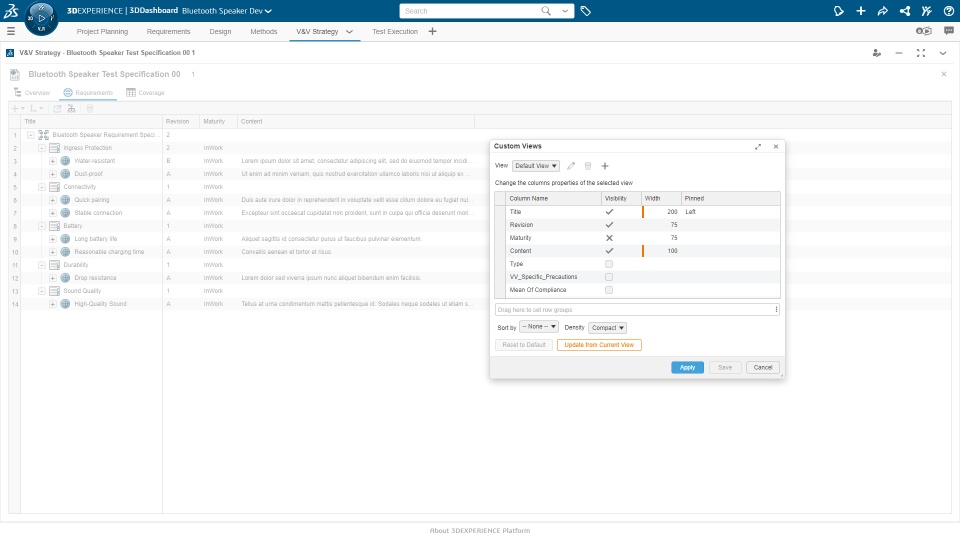Open the 3DEXPERIENCE compass
This screenshot has height=540, width=960.
42,18
